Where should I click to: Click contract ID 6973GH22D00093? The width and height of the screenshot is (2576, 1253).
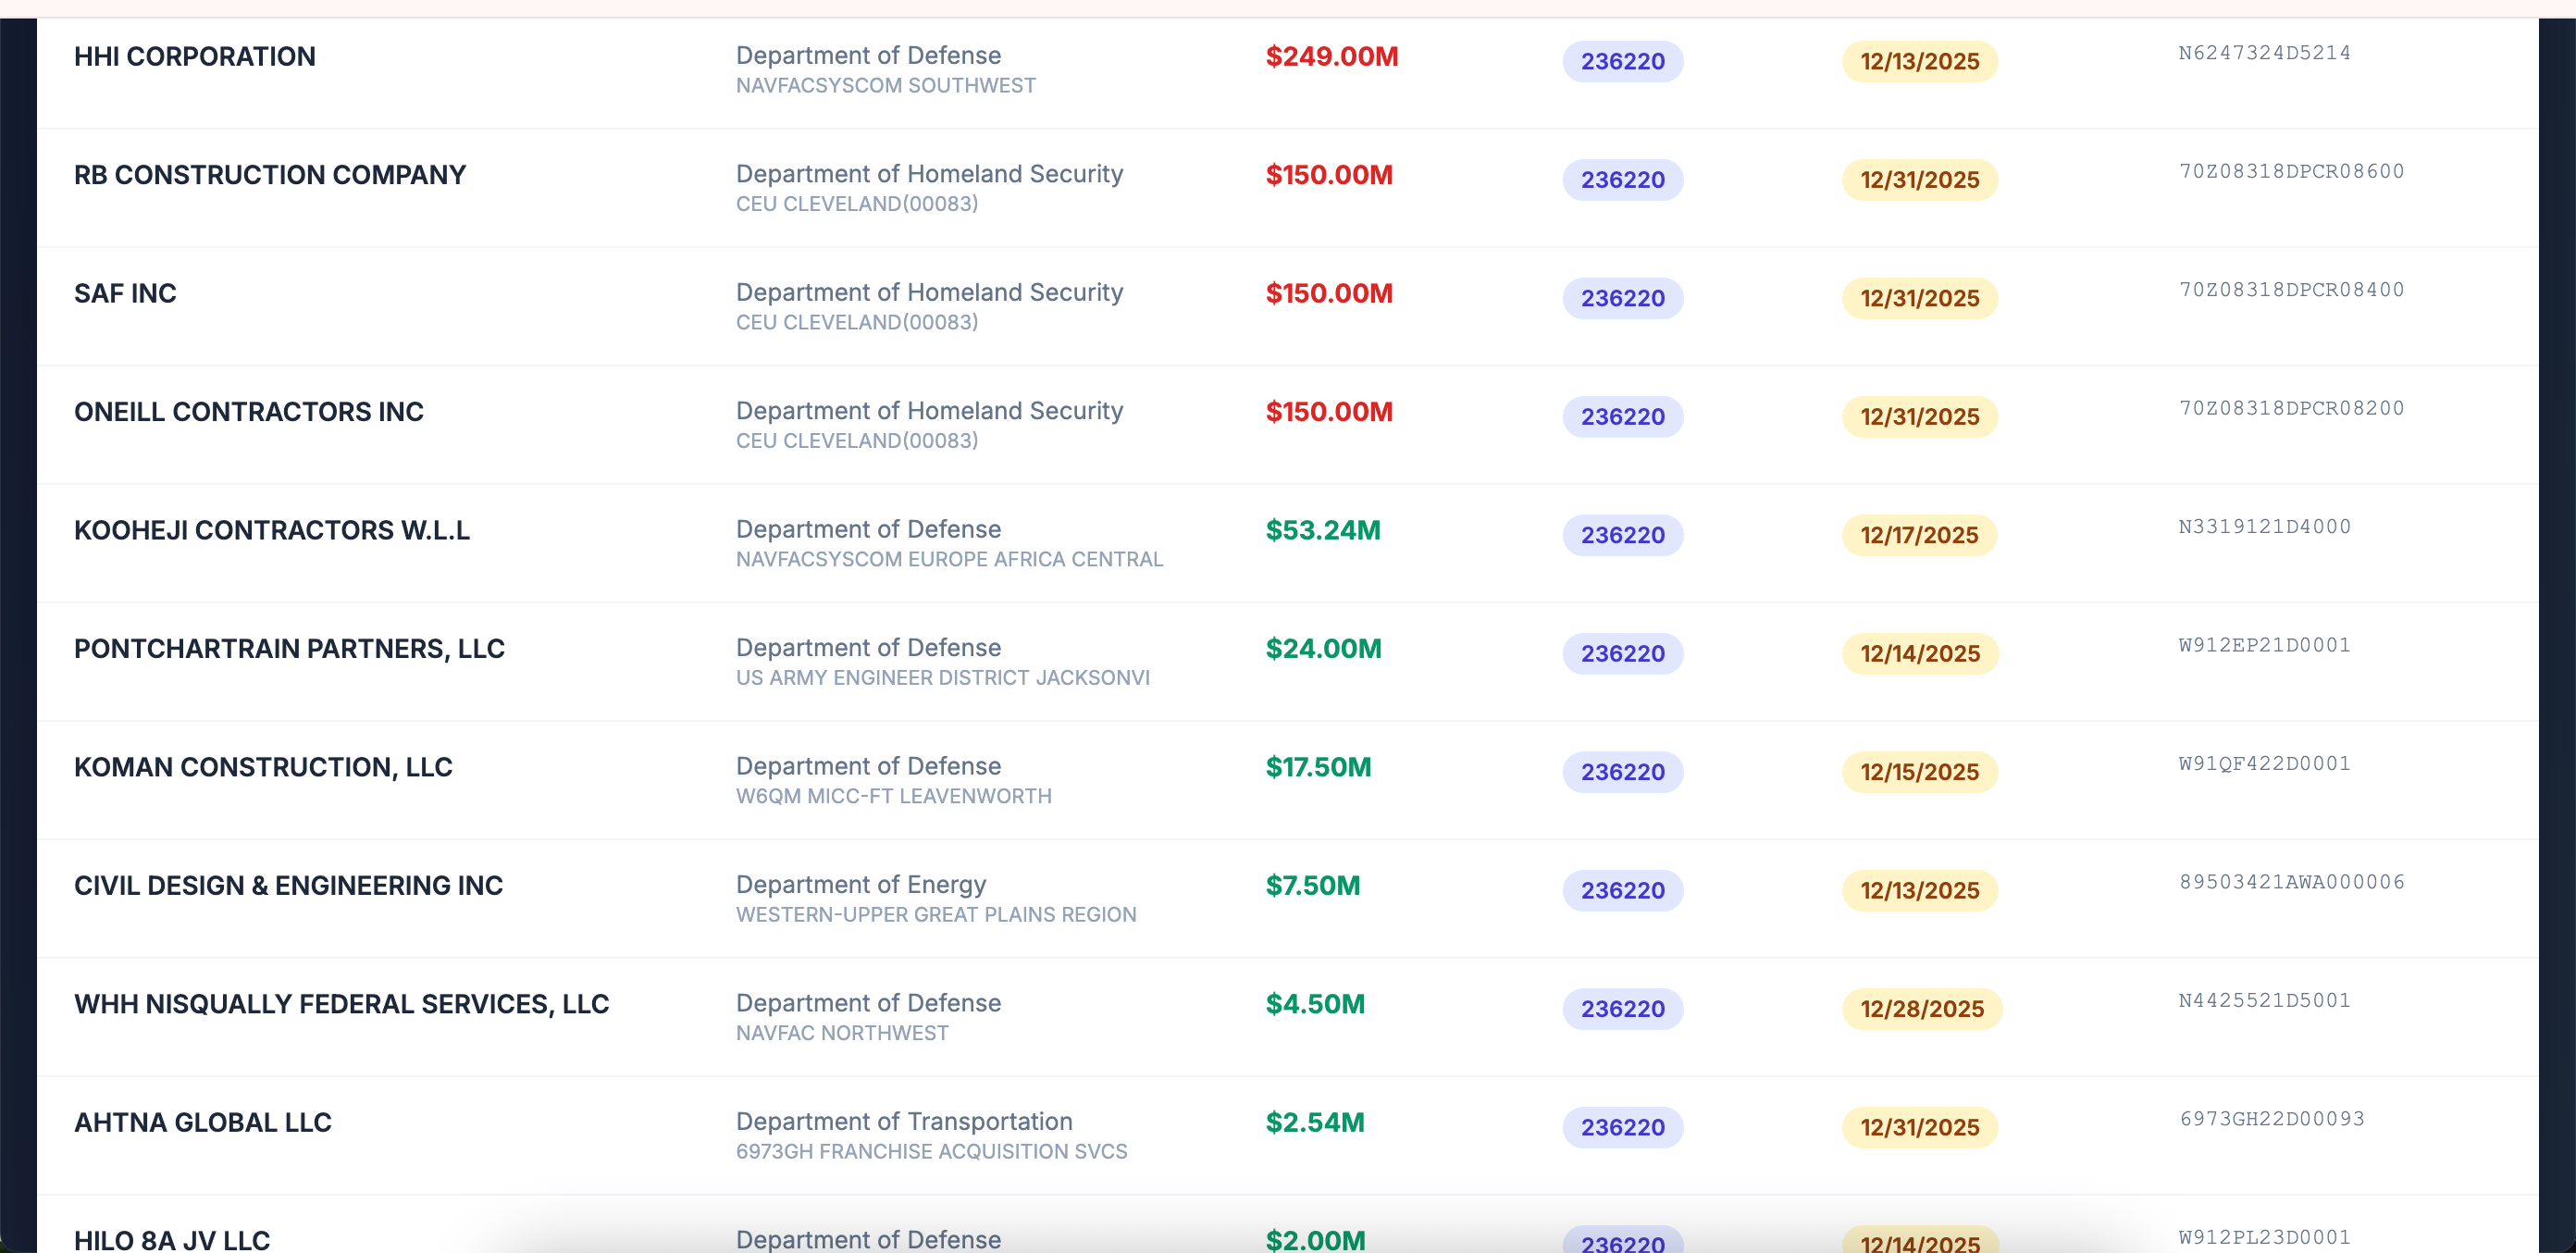[x=2271, y=1119]
